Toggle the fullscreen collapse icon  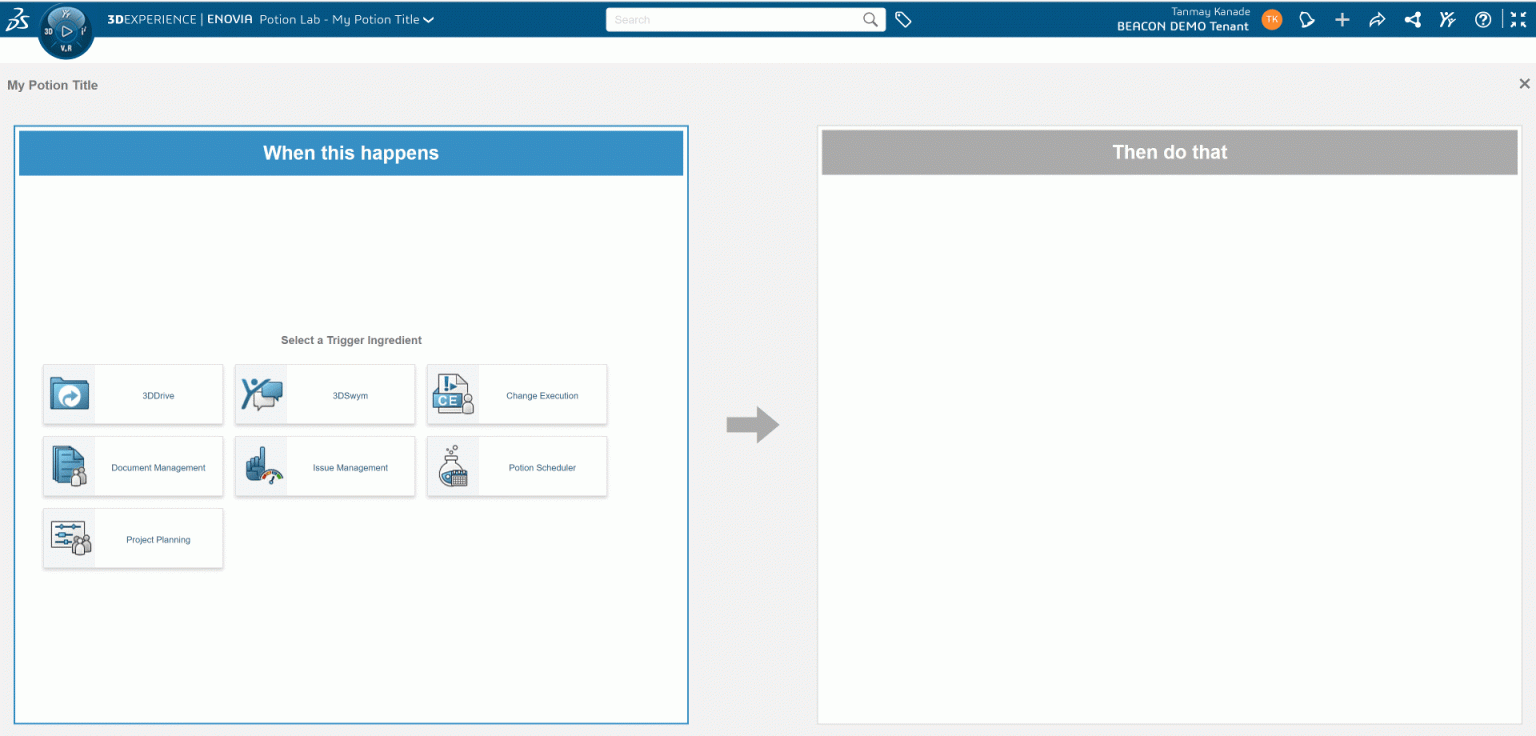[1518, 20]
